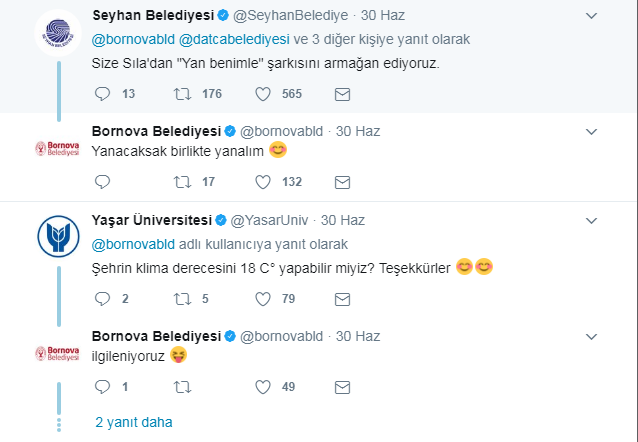The height and width of the screenshot is (442, 638).
Task: Like the "Yanacaksak birlikte yanalım" tweet
Action: pos(263,182)
